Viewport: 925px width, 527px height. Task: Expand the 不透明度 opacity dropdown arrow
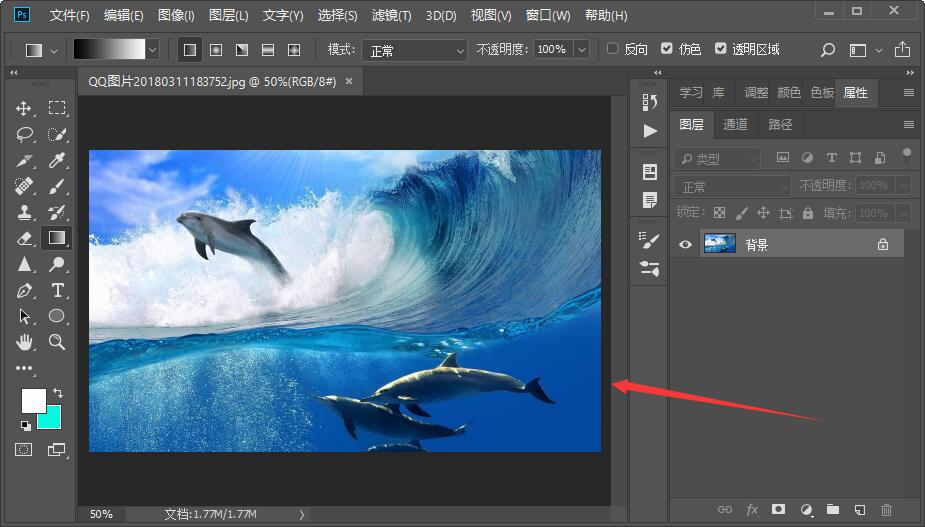pyautogui.click(x=582, y=50)
